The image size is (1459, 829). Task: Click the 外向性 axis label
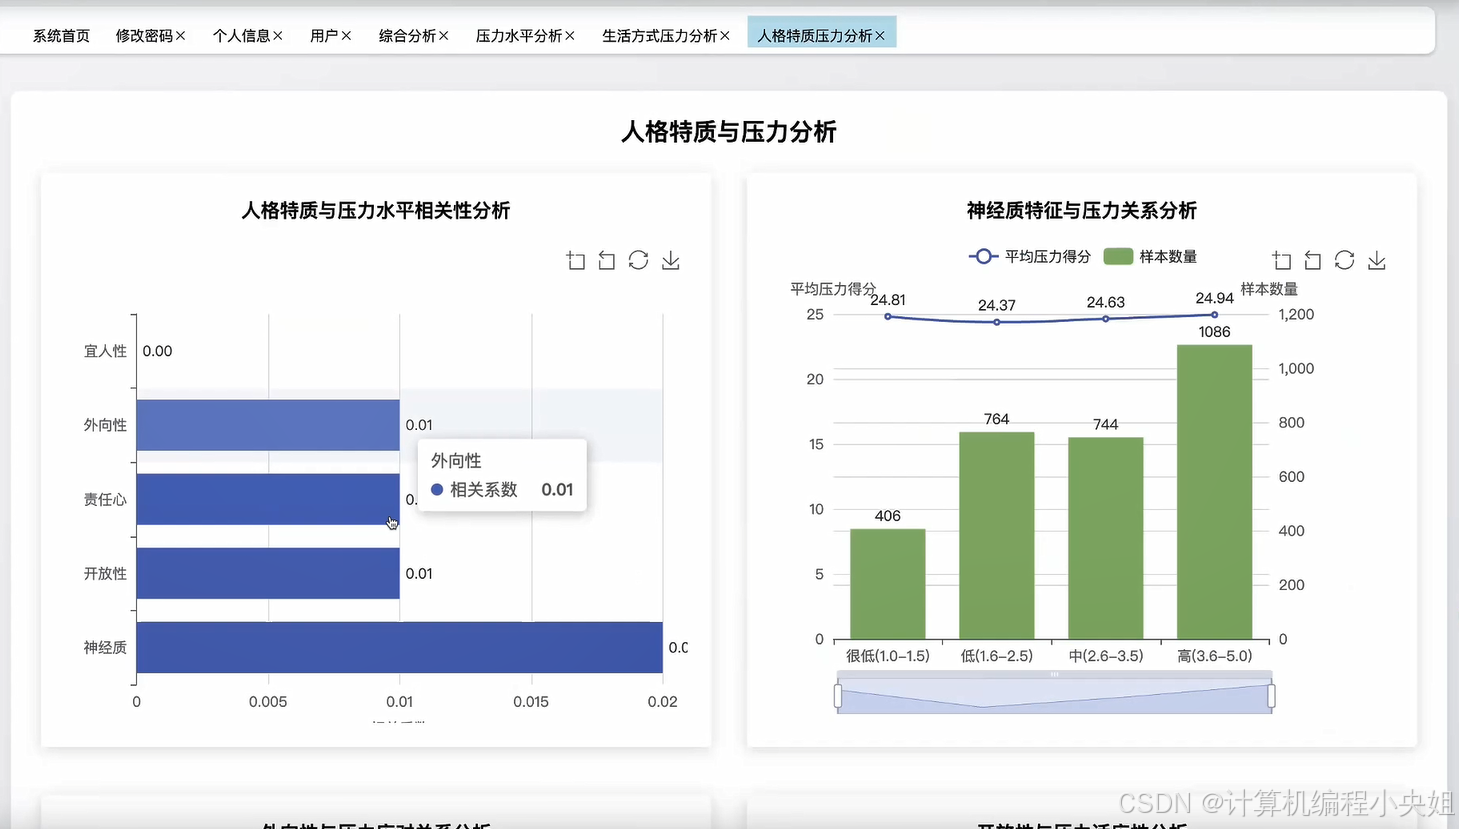[x=105, y=425]
